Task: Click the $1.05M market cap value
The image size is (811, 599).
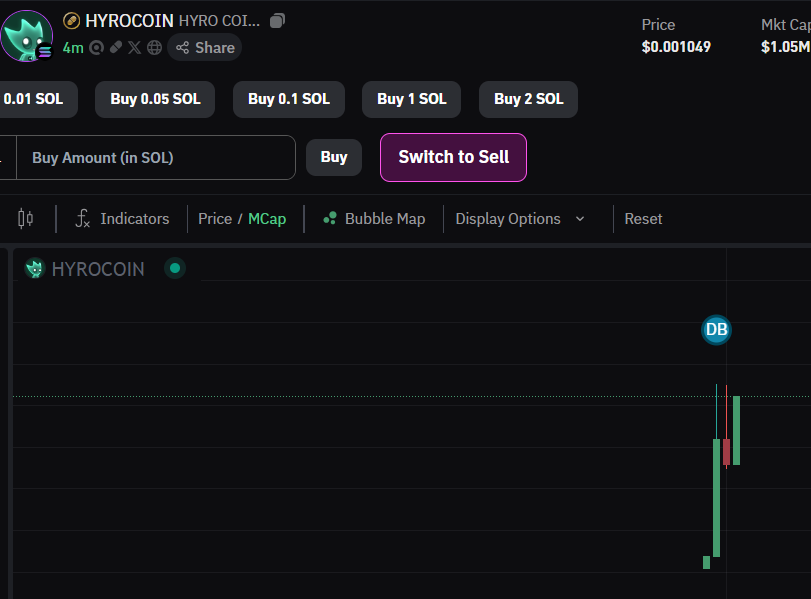Action: (785, 47)
